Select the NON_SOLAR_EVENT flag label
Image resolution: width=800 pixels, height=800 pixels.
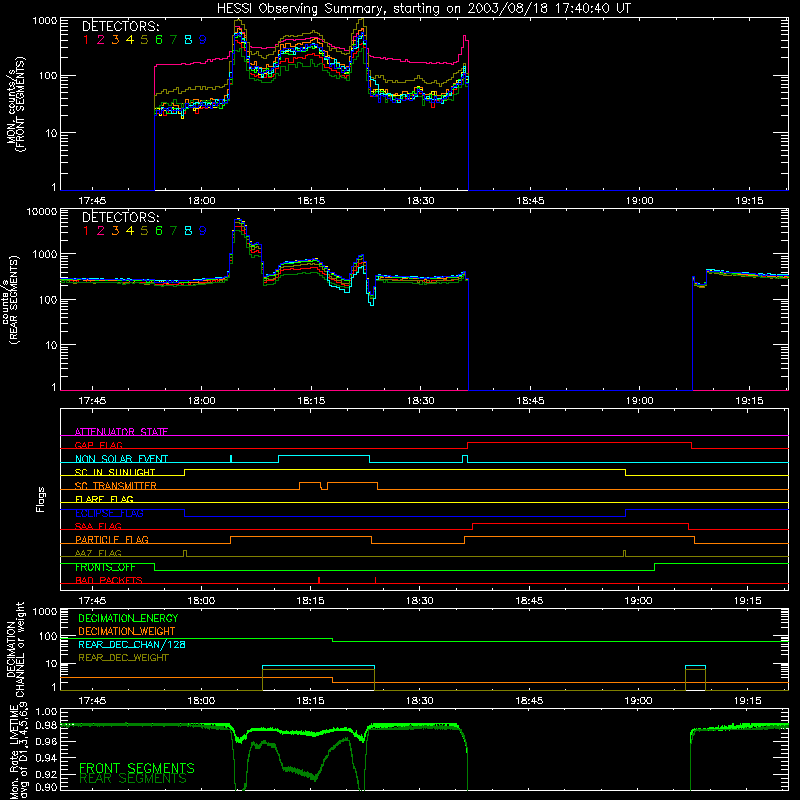tap(121, 459)
